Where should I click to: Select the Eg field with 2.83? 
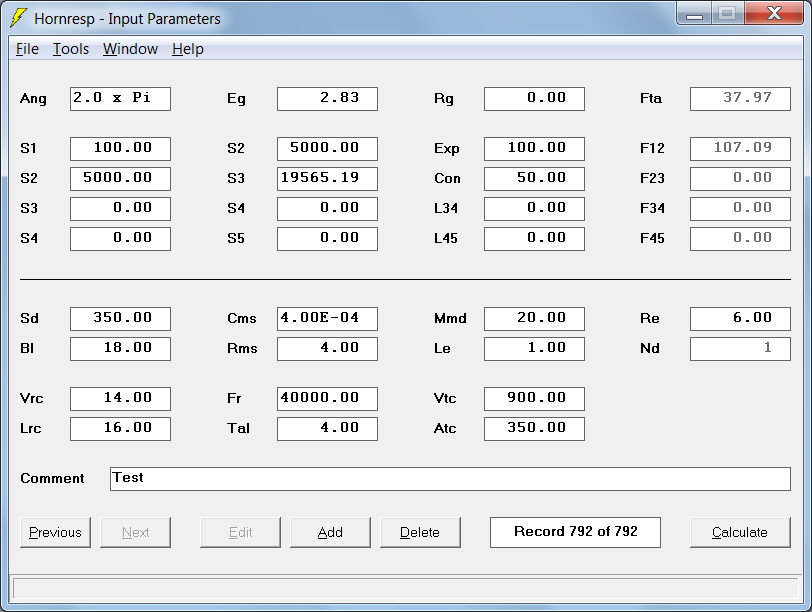(x=327, y=99)
